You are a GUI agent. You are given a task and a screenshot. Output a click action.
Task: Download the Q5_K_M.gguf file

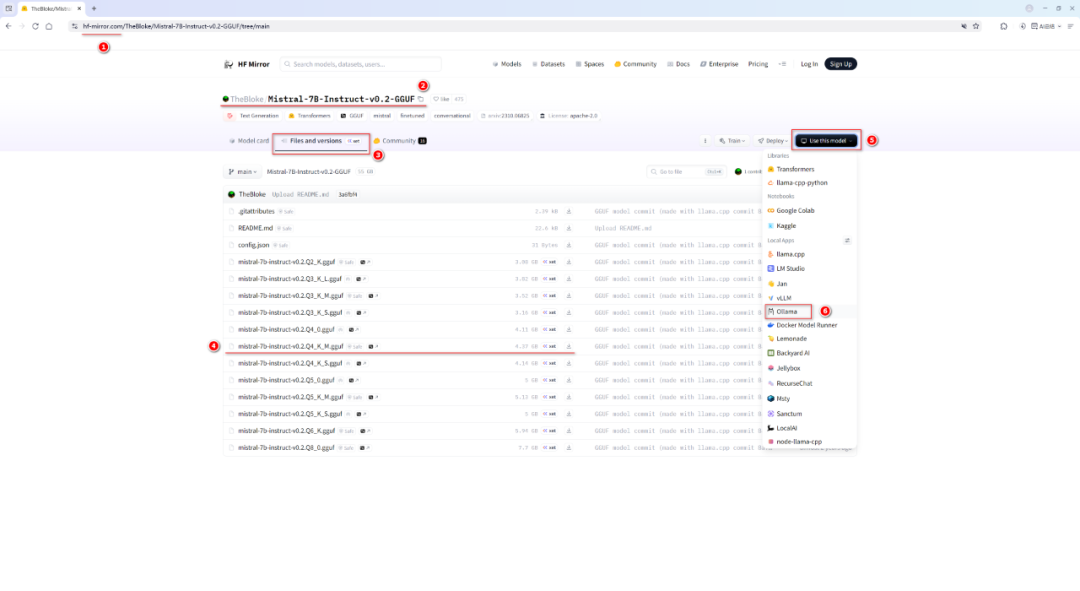[x=569, y=397]
